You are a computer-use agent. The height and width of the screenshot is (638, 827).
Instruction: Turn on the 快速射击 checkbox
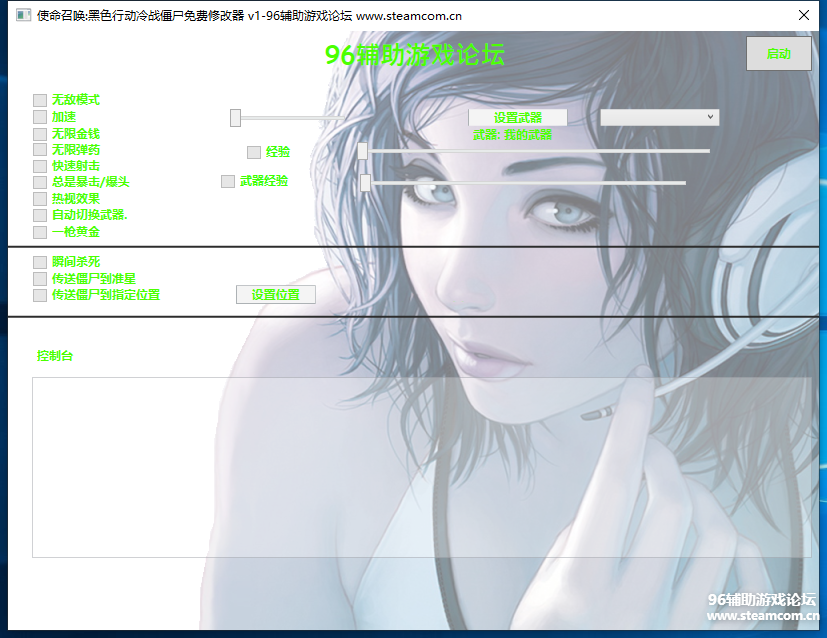tap(40, 166)
